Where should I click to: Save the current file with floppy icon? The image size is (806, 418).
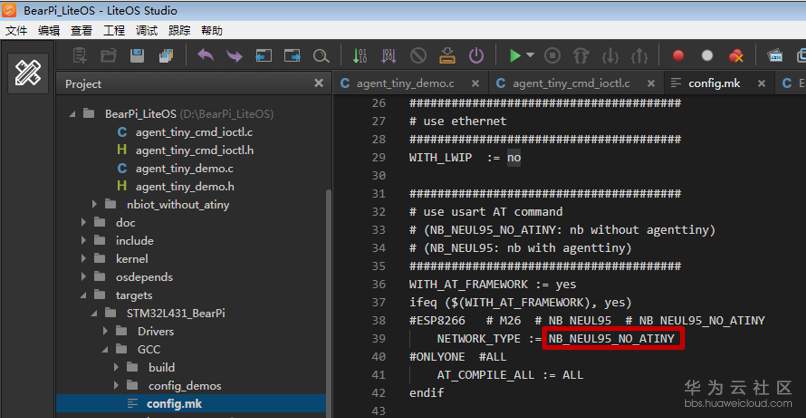coord(137,56)
